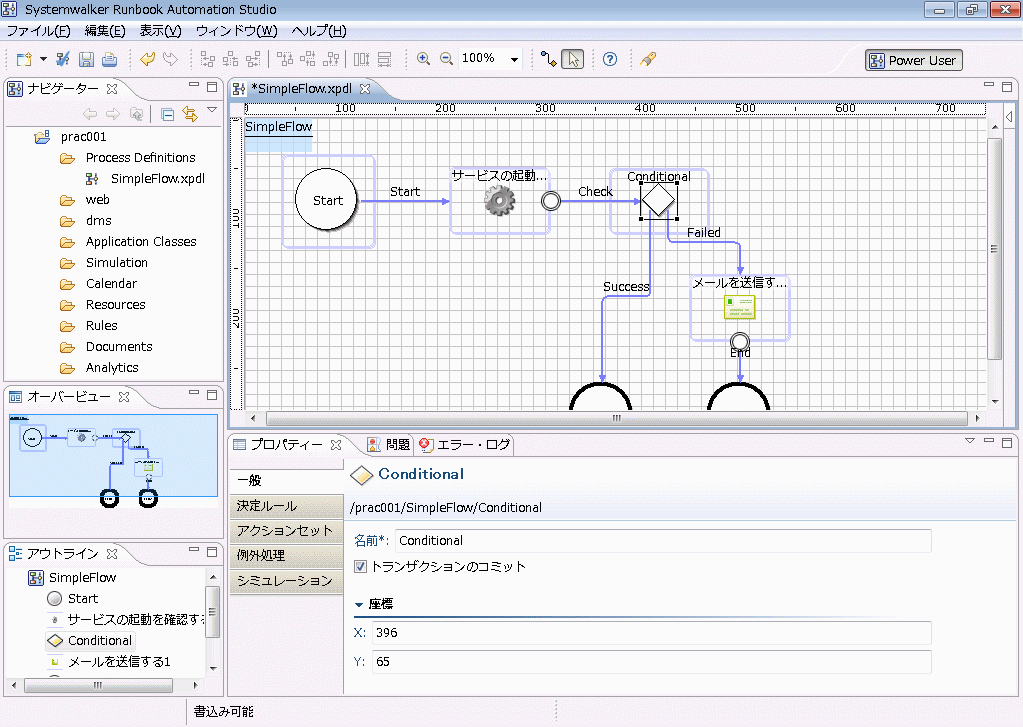Click the X coordinate field

651,633
